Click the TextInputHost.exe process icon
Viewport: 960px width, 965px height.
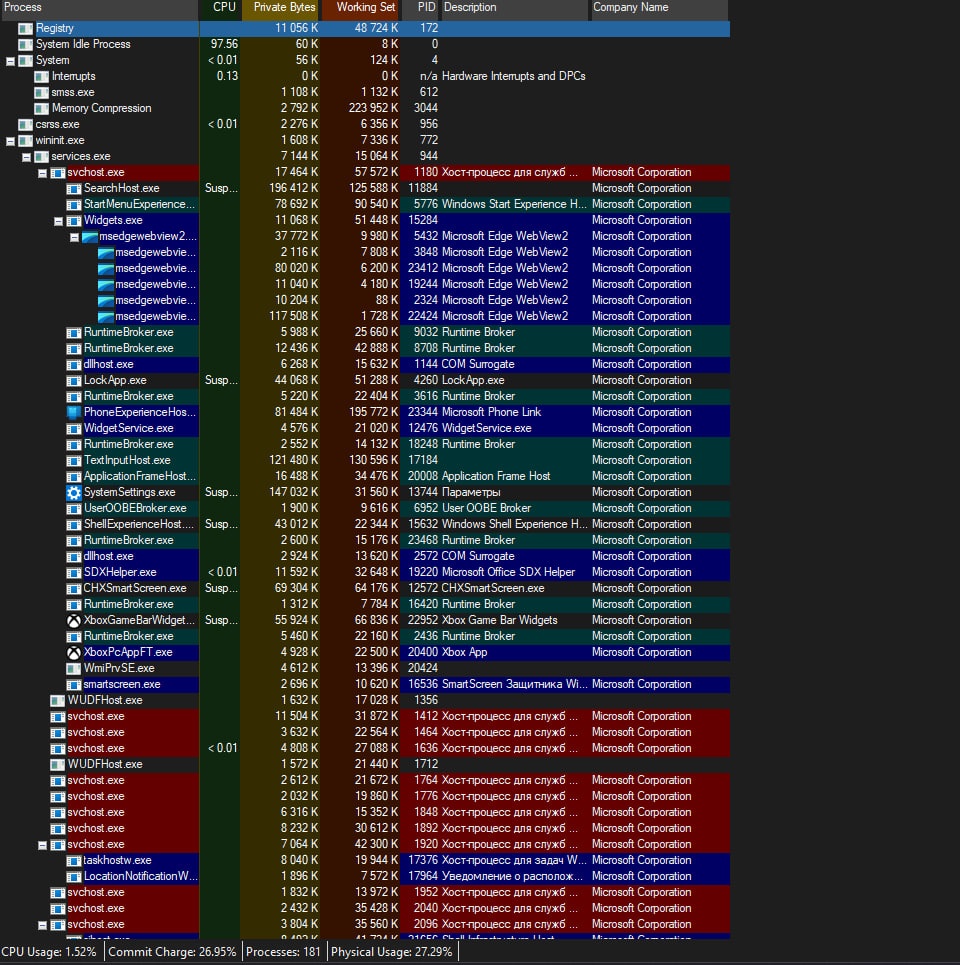pyautogui.click(x=73, y=460)
